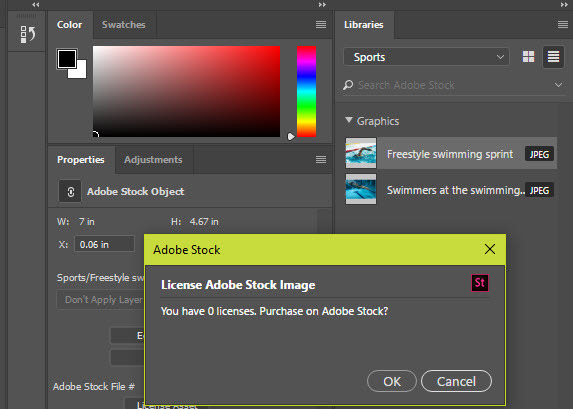Switch libraries to list view

[553, 57]
